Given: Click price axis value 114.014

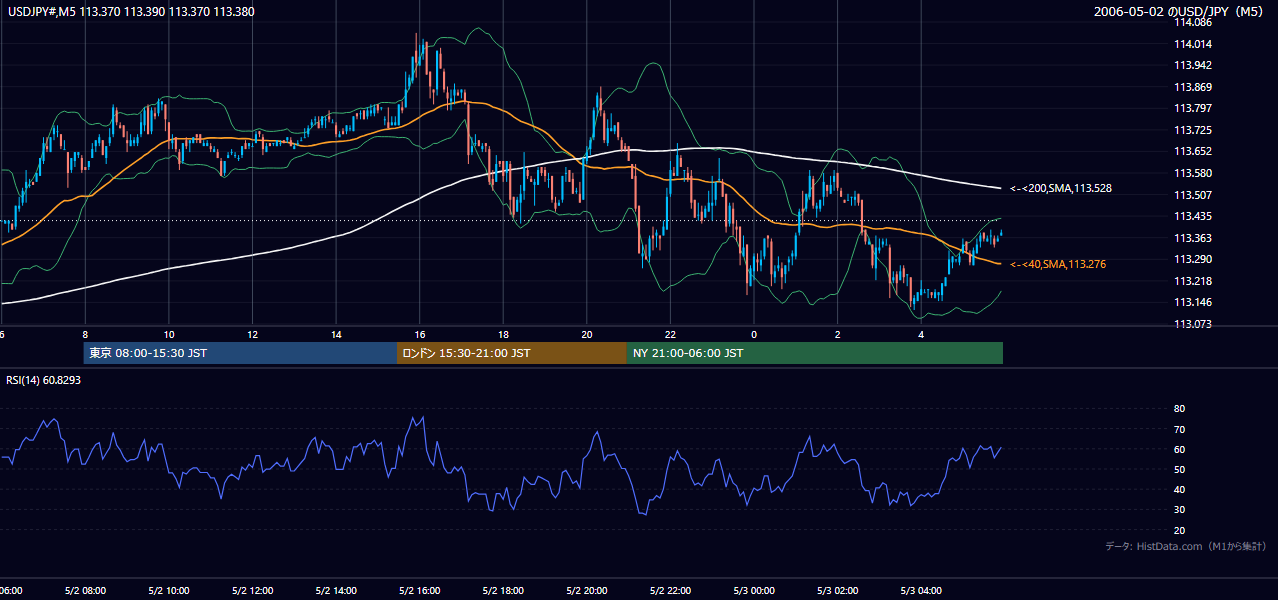Looking at the screenshot, I should [1193, 44].
